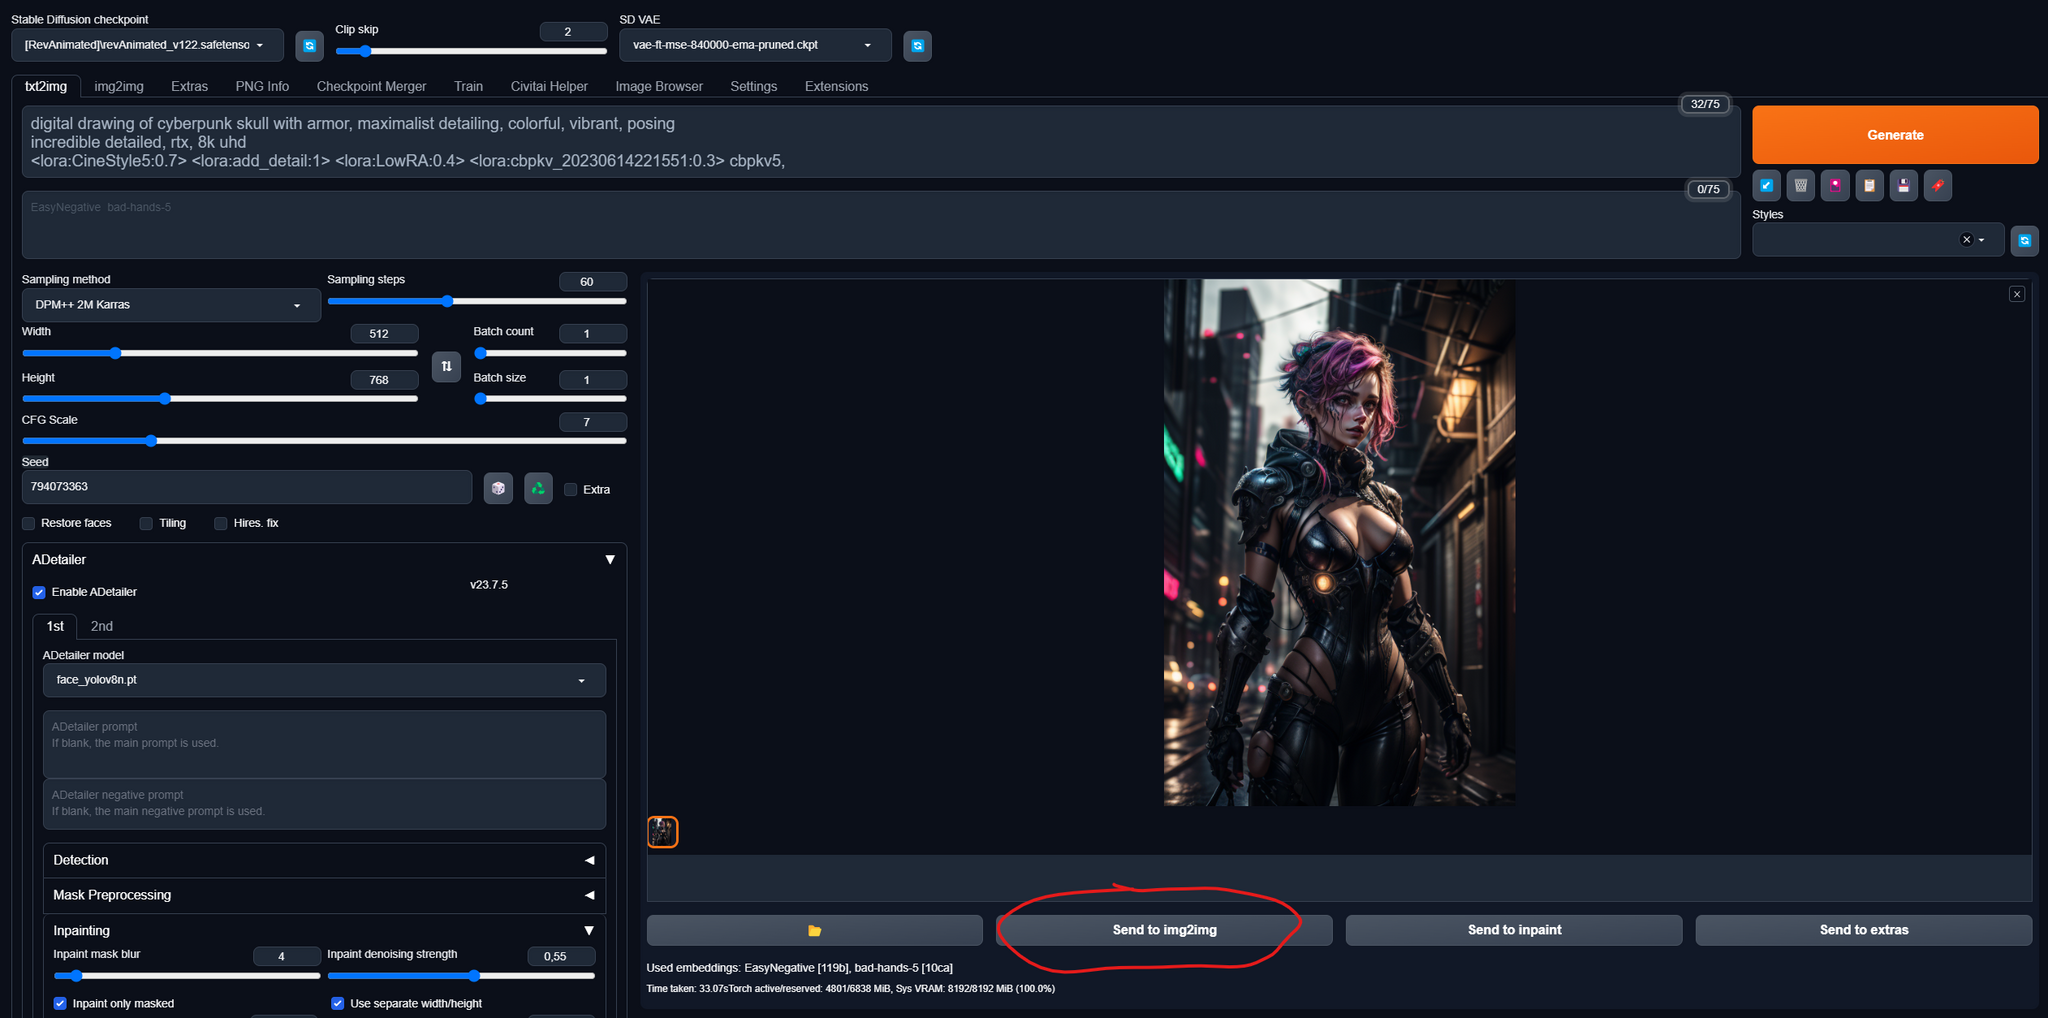This screenshot has width=2048, height=1018.
Task: Enable the Restore faces checkbox
Action: tap(29, 523)
